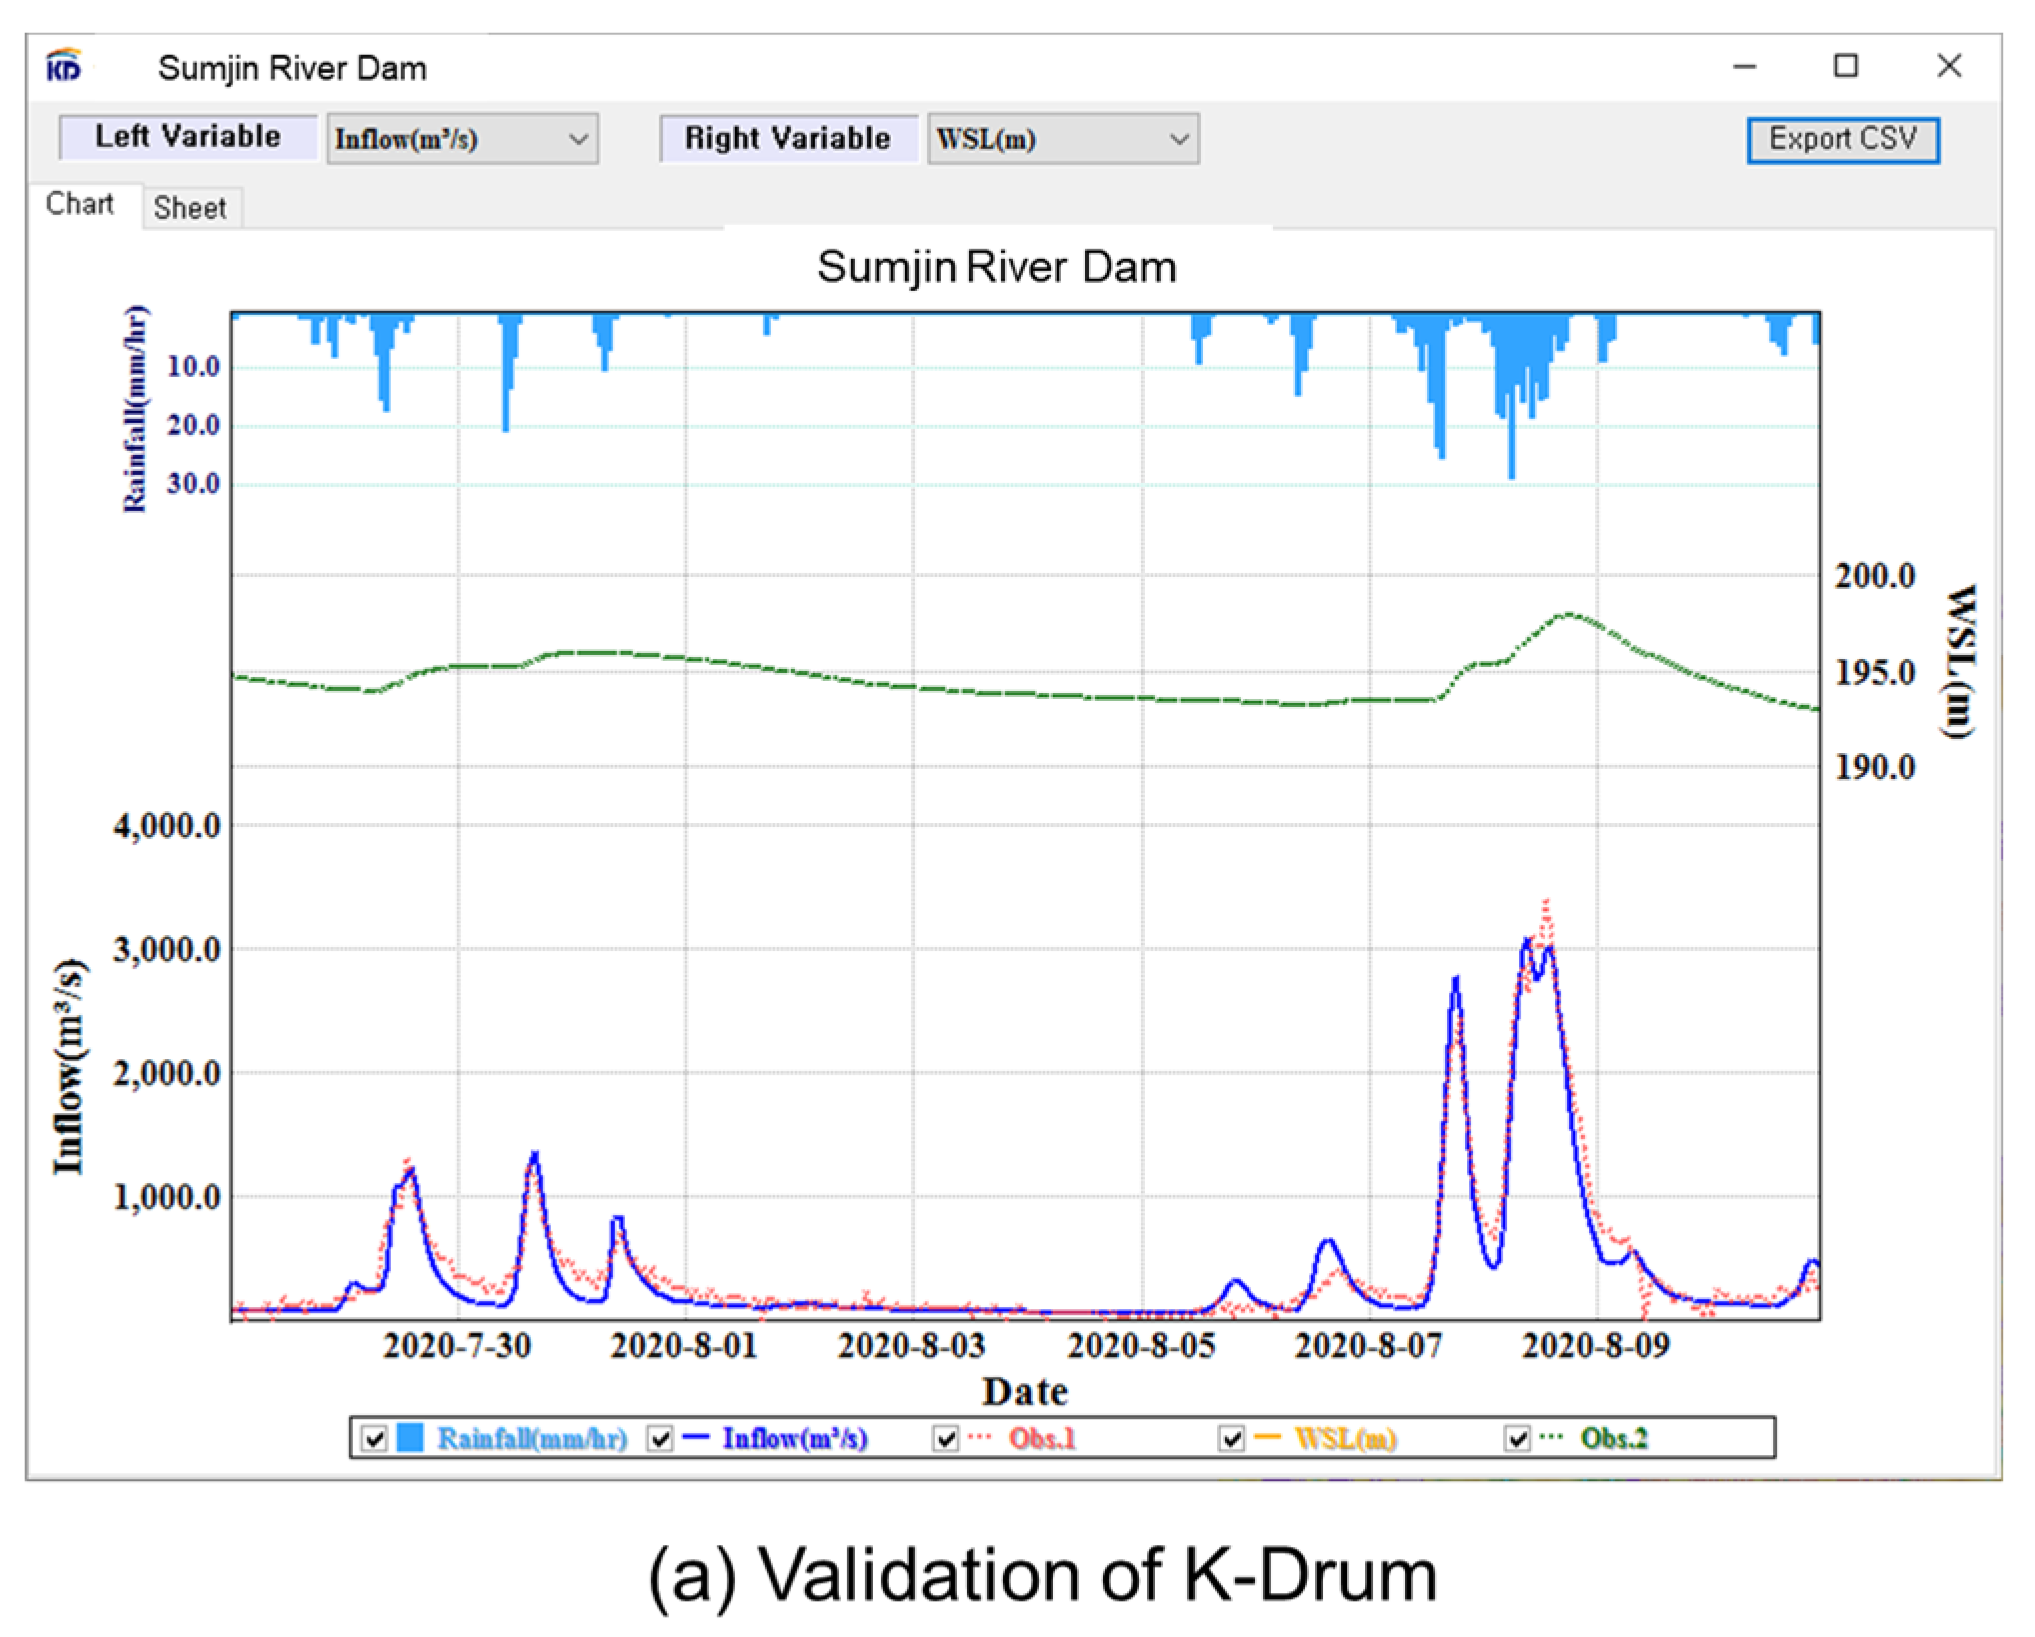Screen dimensions: 2035x1637
Task: Hide the WSL(m) series via checkbox
Action: [x=1232, y=1439]
